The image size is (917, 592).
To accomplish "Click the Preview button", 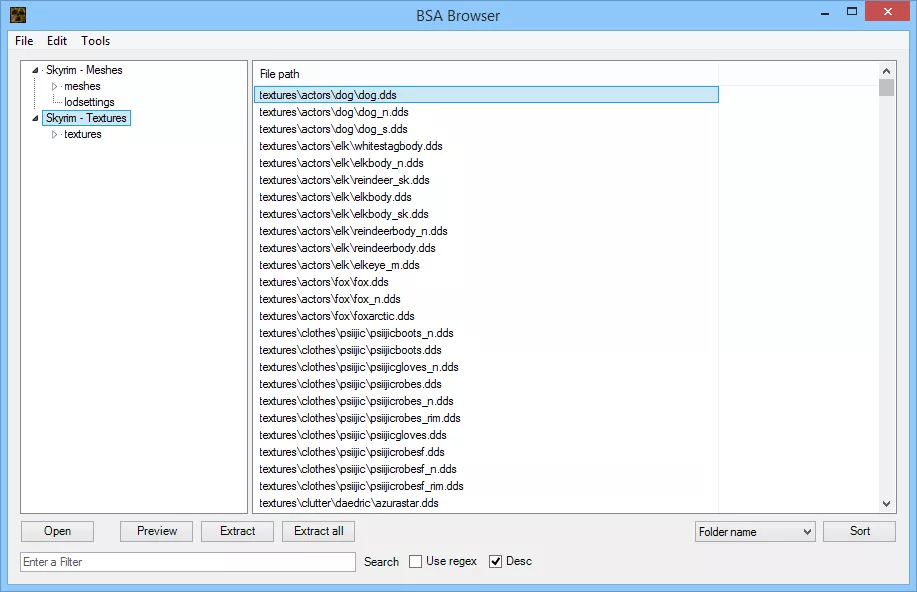I will pyautogui.click(x=157, y=531).
